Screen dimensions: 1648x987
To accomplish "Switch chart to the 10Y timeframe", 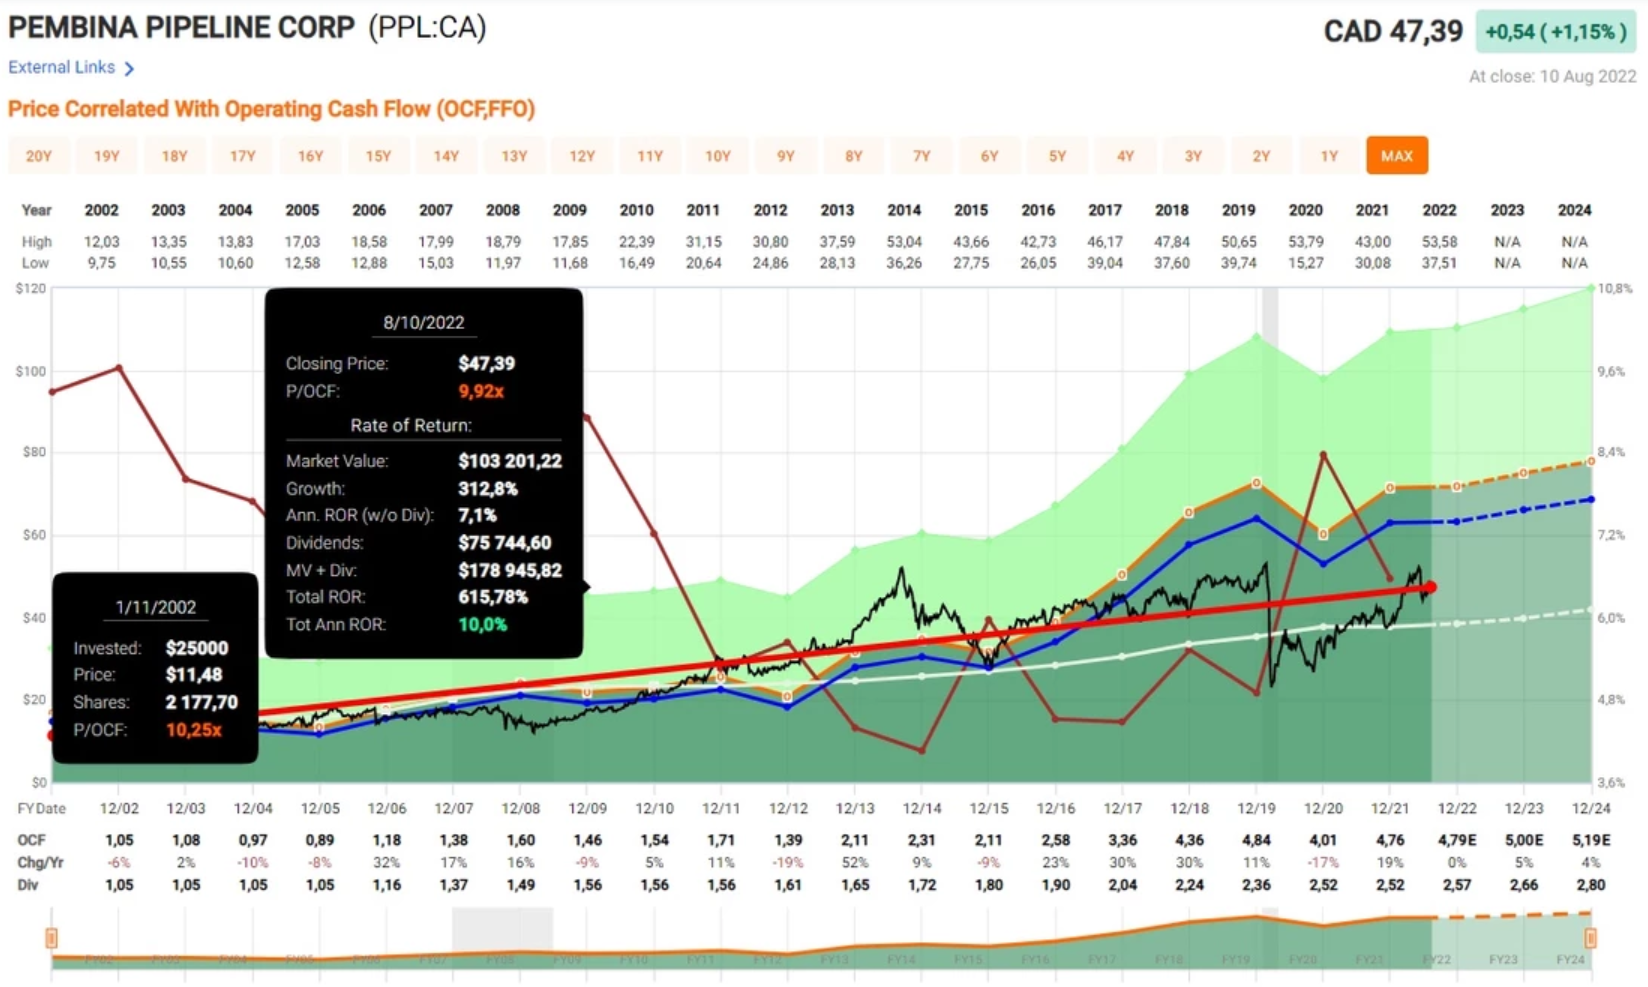I will [719, 155].
